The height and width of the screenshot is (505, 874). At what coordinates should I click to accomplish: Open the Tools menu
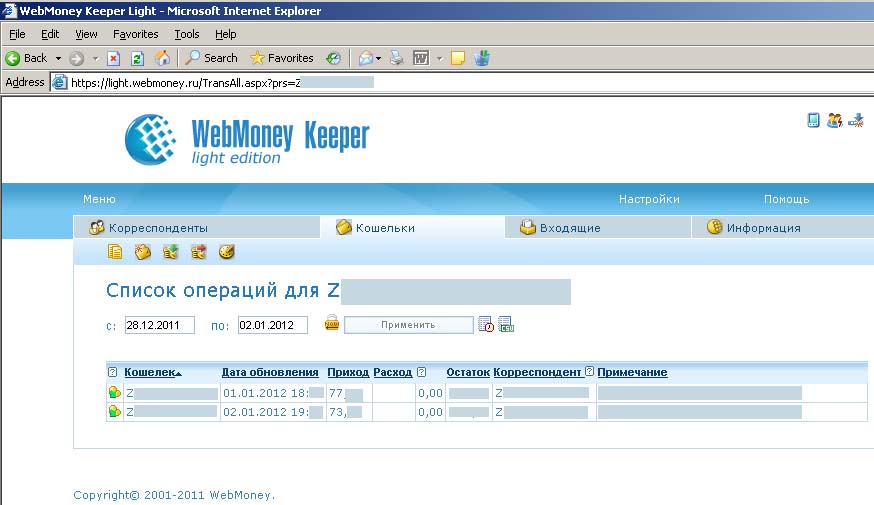tap(187, 34)
